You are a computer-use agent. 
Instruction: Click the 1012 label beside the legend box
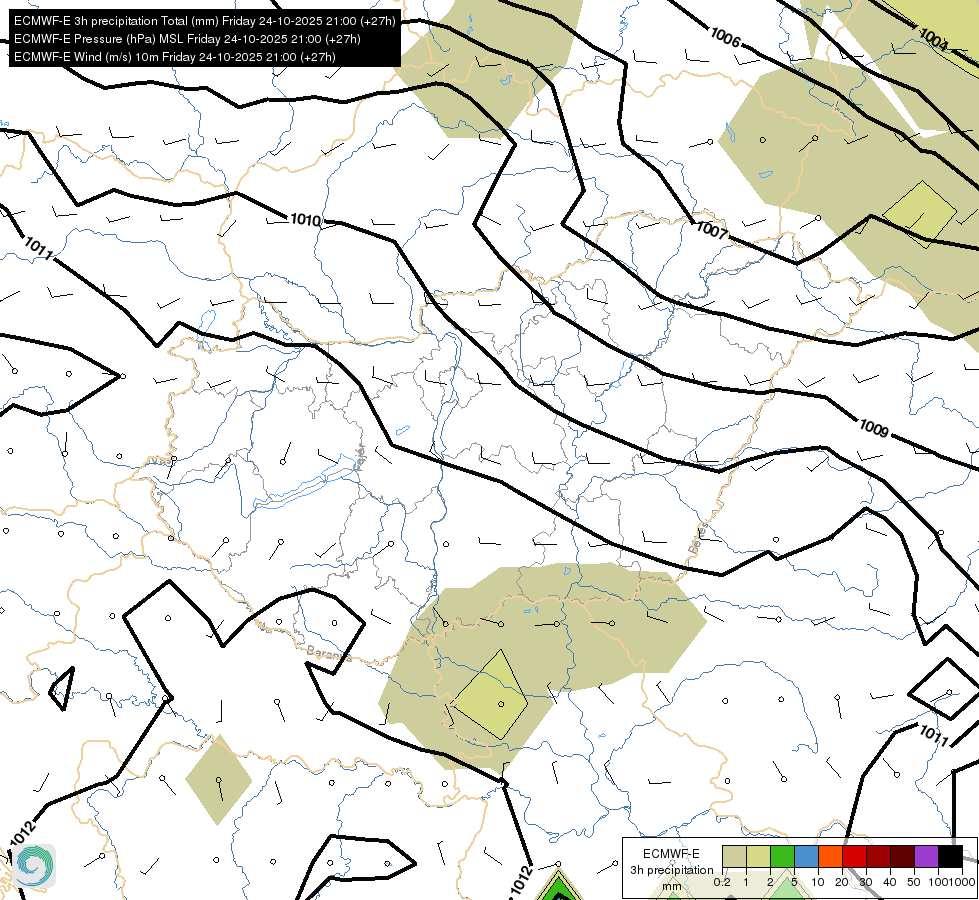[521, 880]
